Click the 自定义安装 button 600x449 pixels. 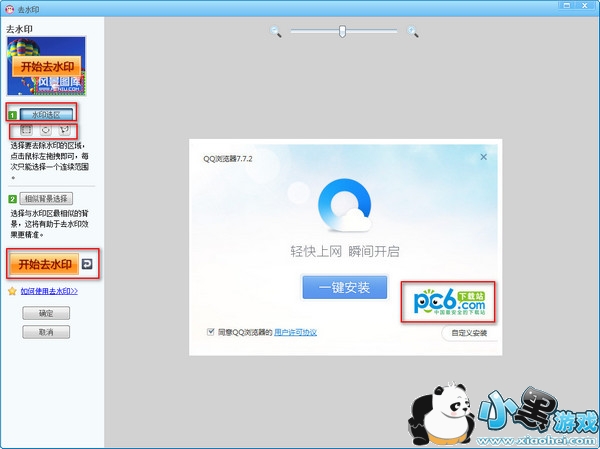coord(469,332)
